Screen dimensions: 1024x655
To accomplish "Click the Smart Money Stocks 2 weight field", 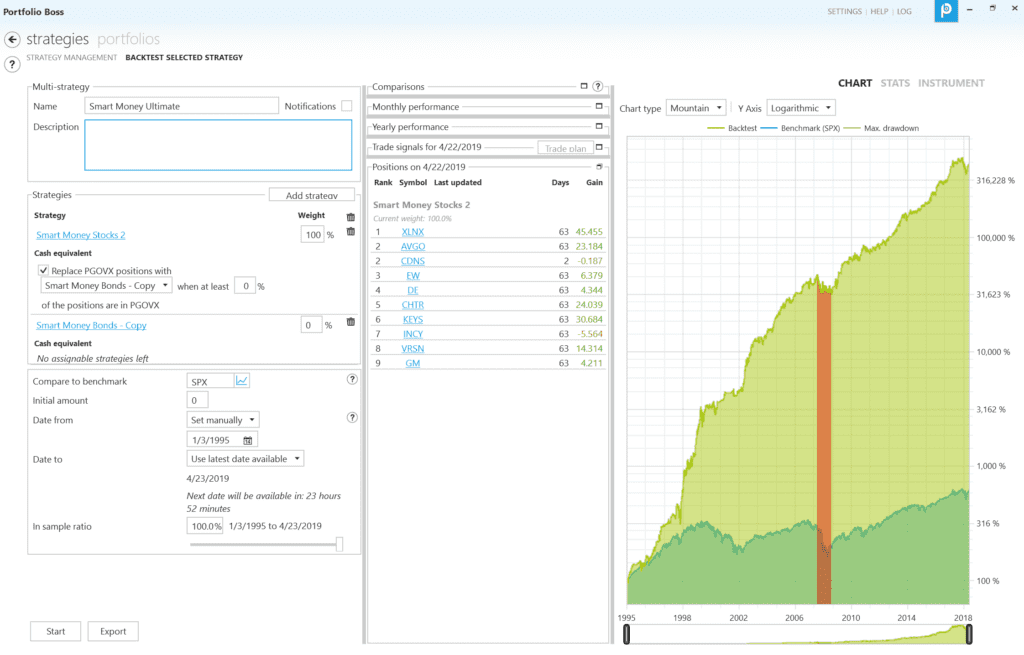I will [x=312, y=234].
